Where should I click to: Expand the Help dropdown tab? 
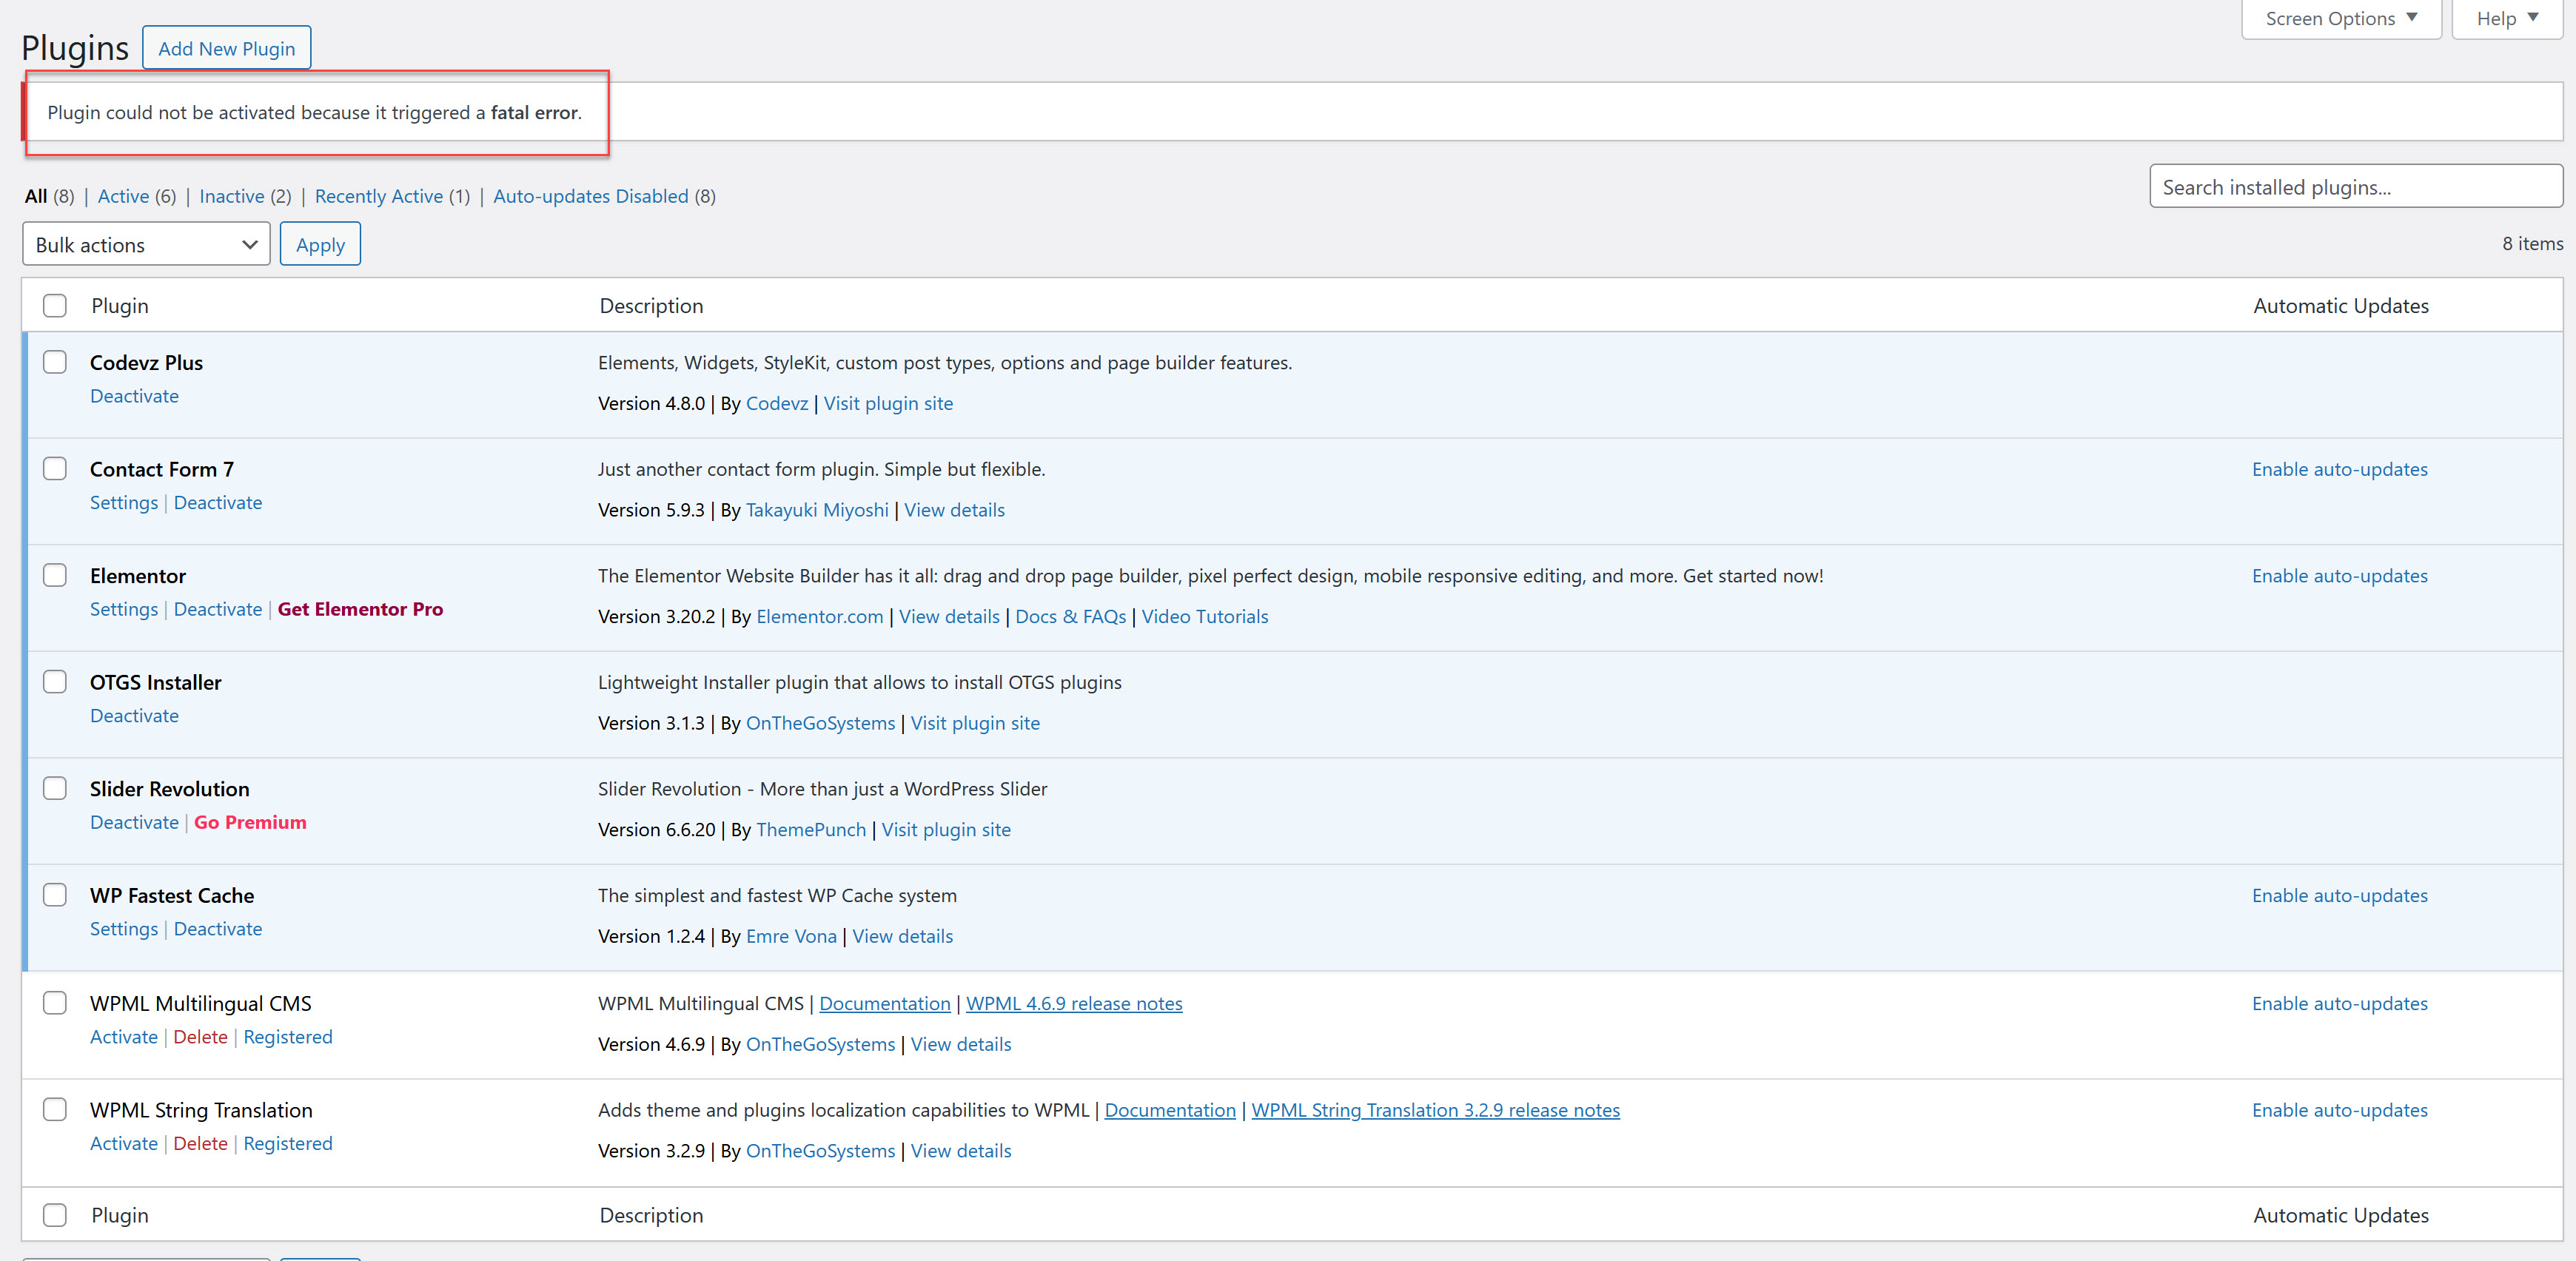(x=2507, y=19)
